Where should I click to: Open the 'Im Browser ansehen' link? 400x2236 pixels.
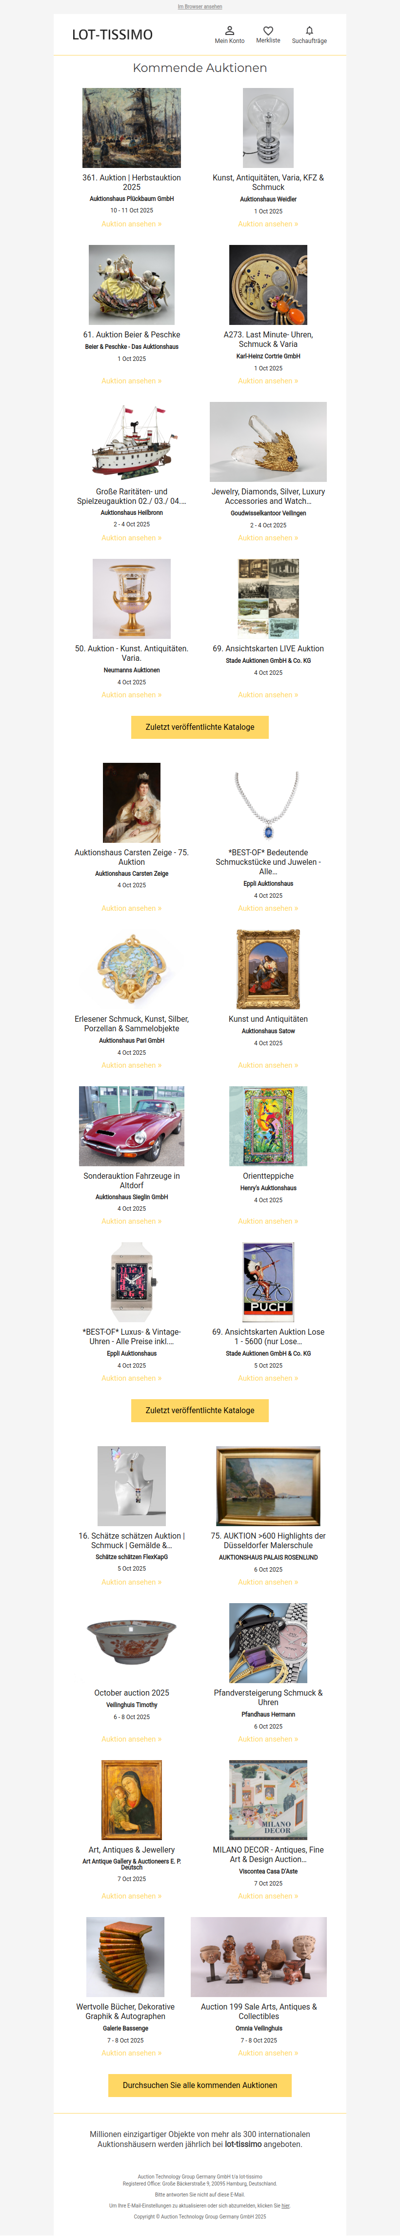[200, 6]
